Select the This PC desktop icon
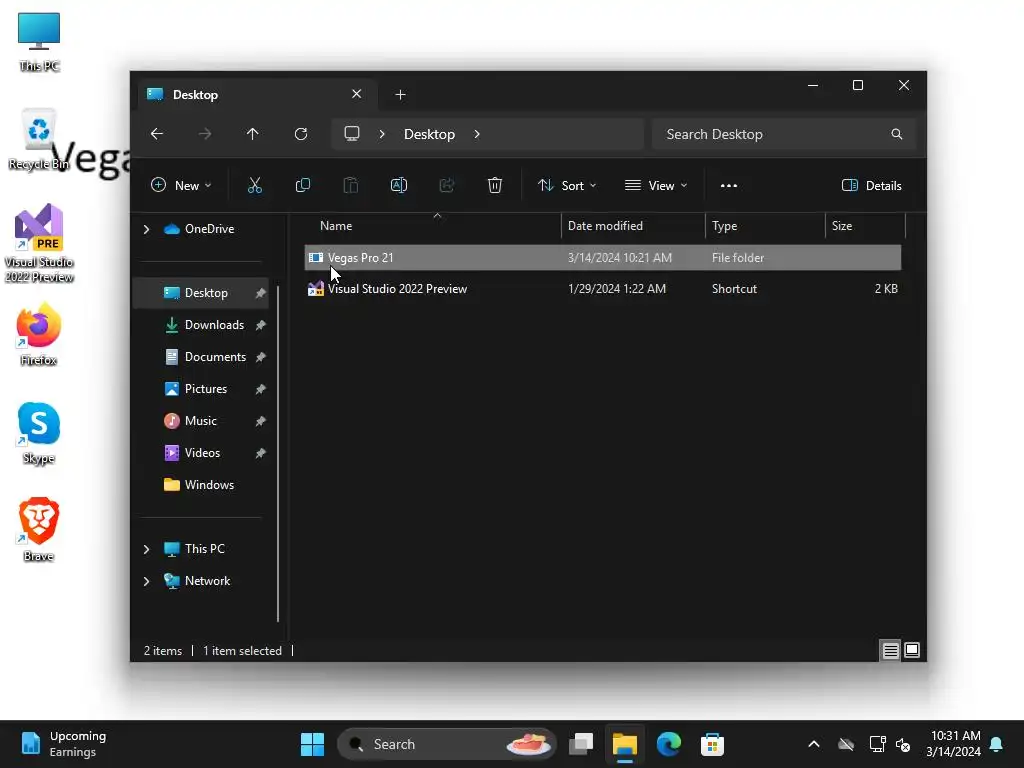The image size is (1024, 768). pyautogui.click(x=39, y=41)
